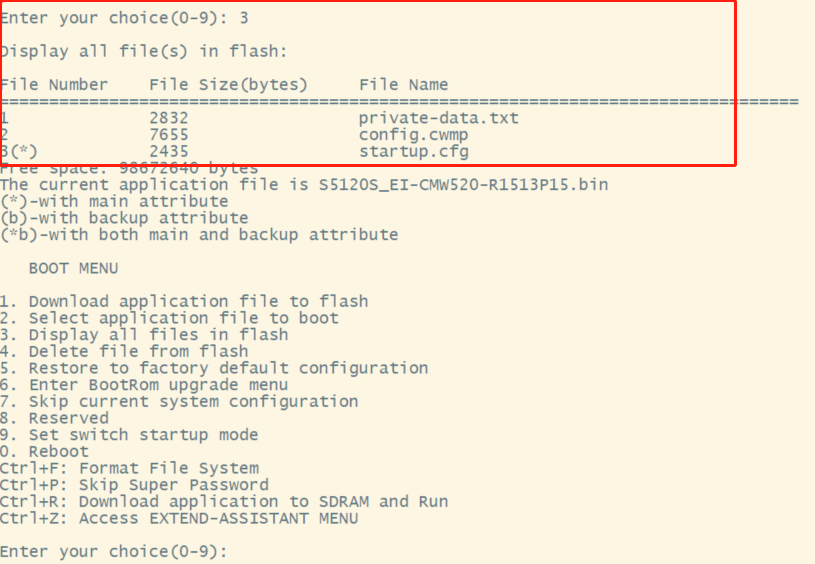The width and height of the screenshot is (815, 564).
Task: Click the 'Reserved' menu entry
Action: click(54, 418)
